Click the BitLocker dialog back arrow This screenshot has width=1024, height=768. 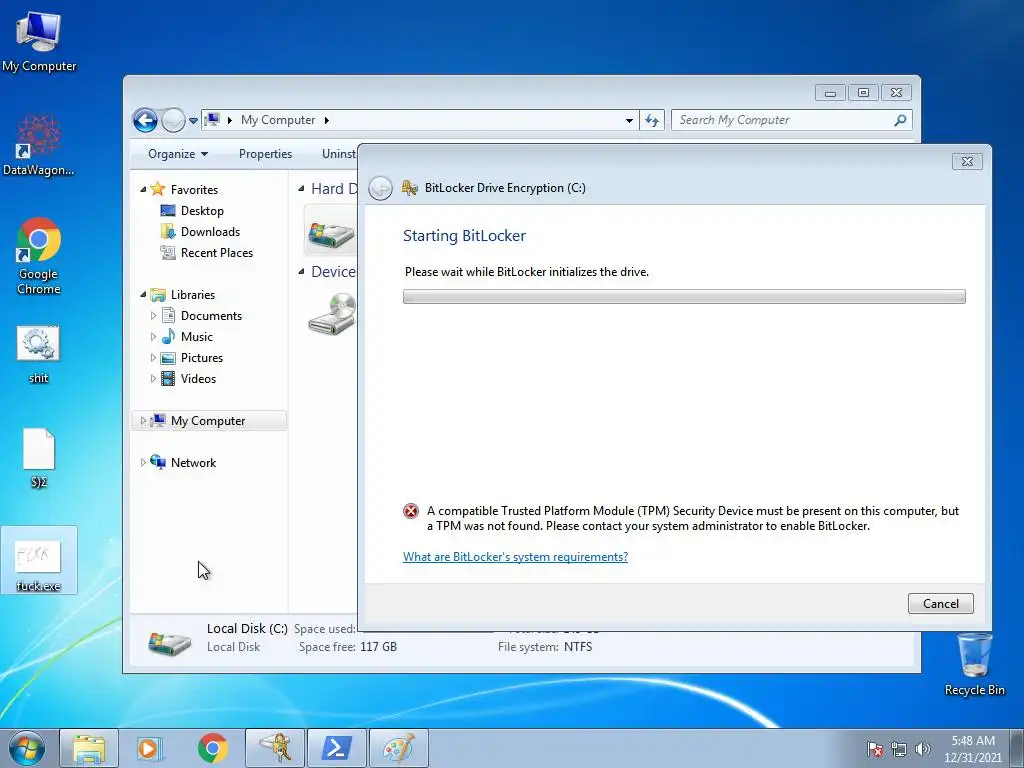(x=380, y=189)
